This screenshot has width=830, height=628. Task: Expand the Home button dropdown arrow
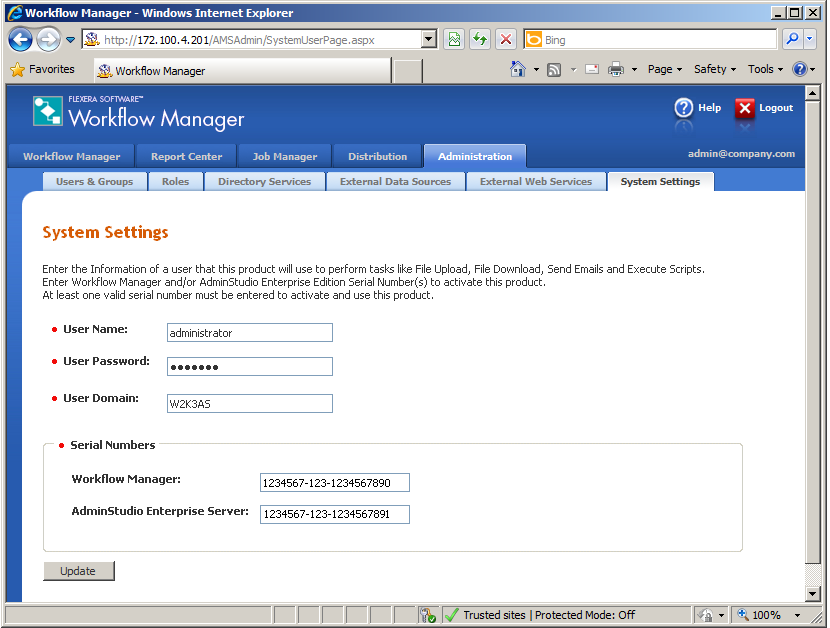(536, 69)
